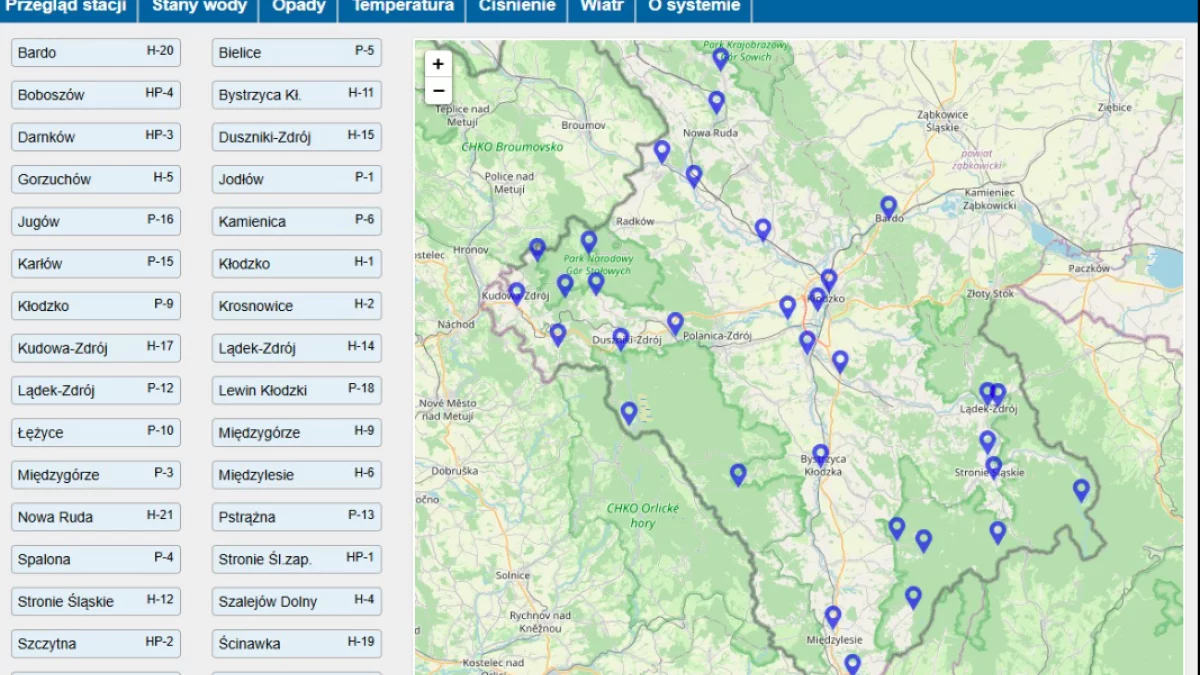
Task: Zoom in on the map with plus button
Action: [x=438, y=64]
